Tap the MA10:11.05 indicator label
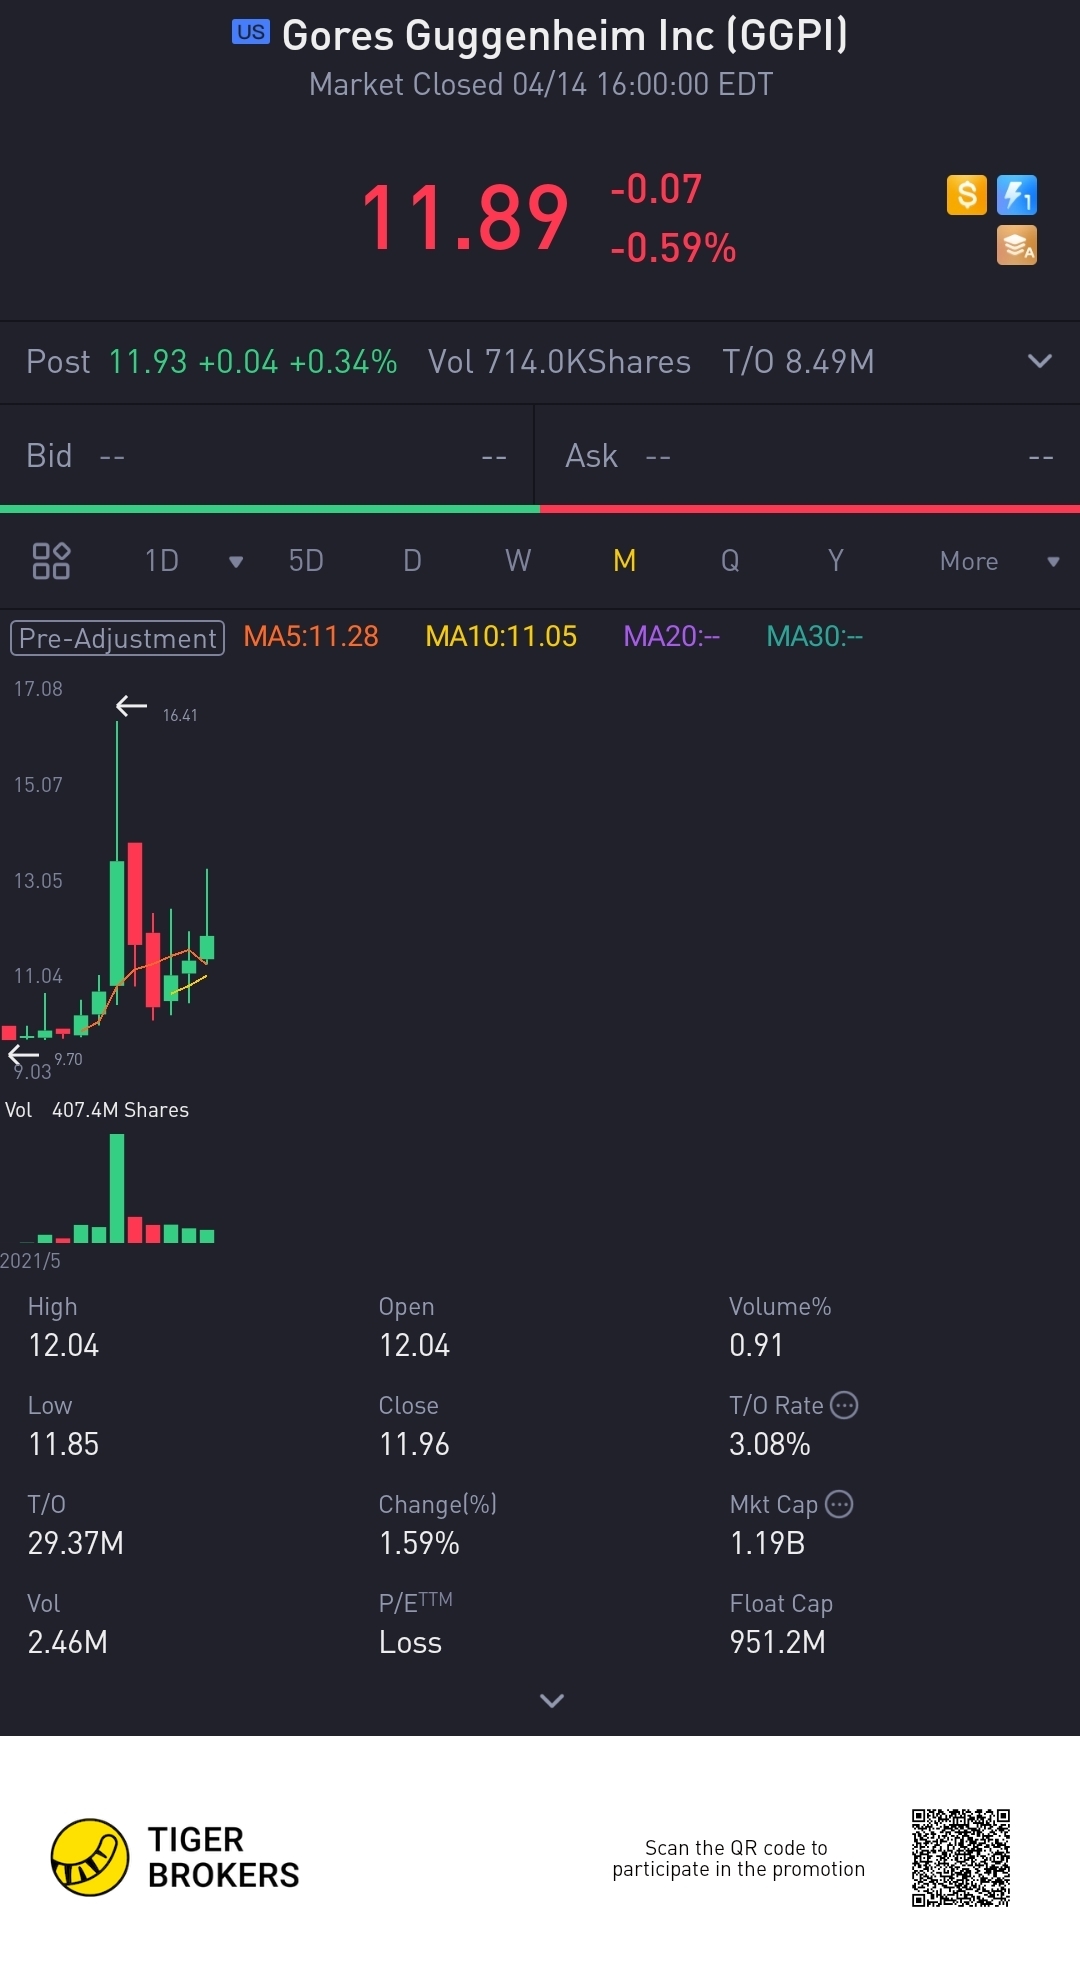 click(x=501, y=636)
